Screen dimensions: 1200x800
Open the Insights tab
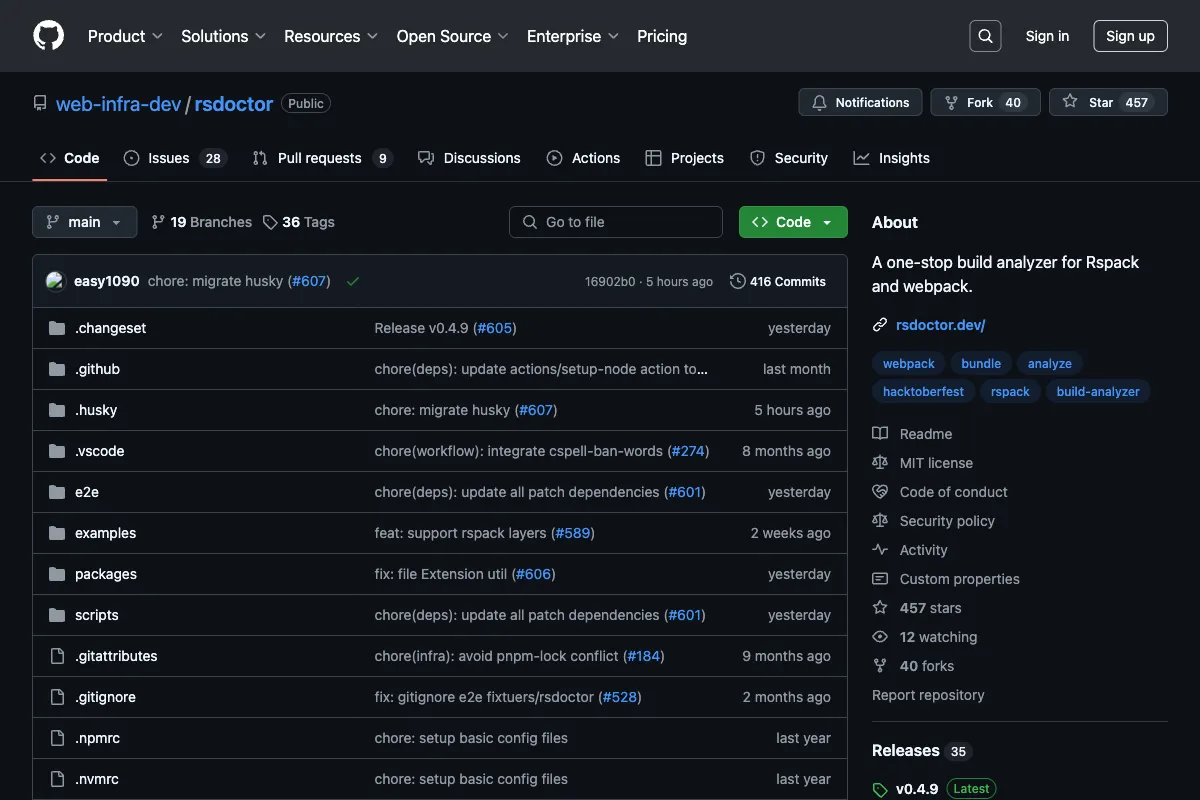coord(891,158)
